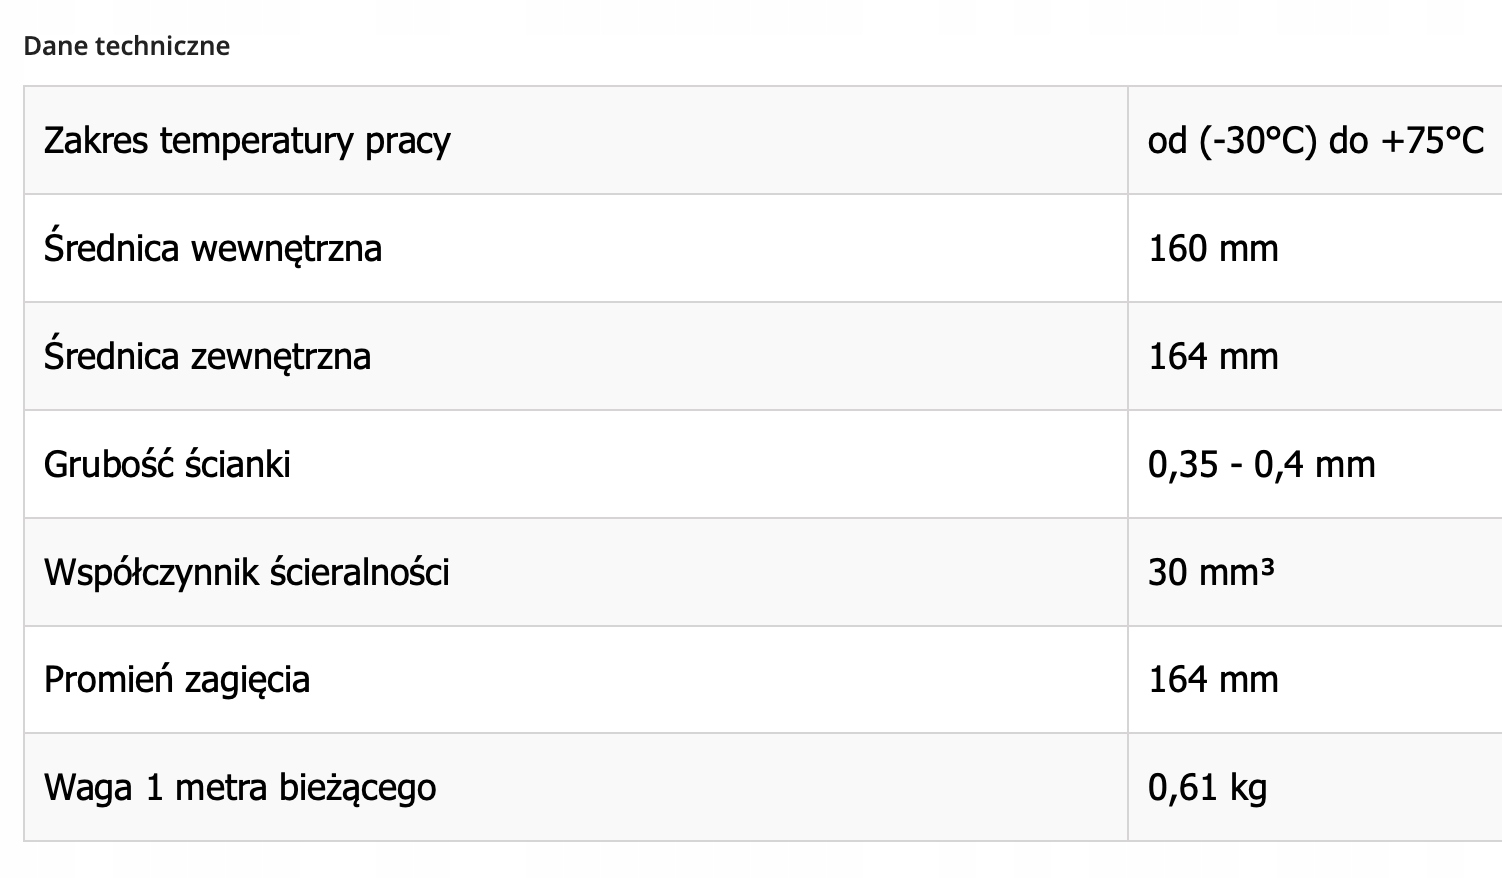
Task: Click the '160 mm' inner diameter value
Action: [x=1213, y=248]
